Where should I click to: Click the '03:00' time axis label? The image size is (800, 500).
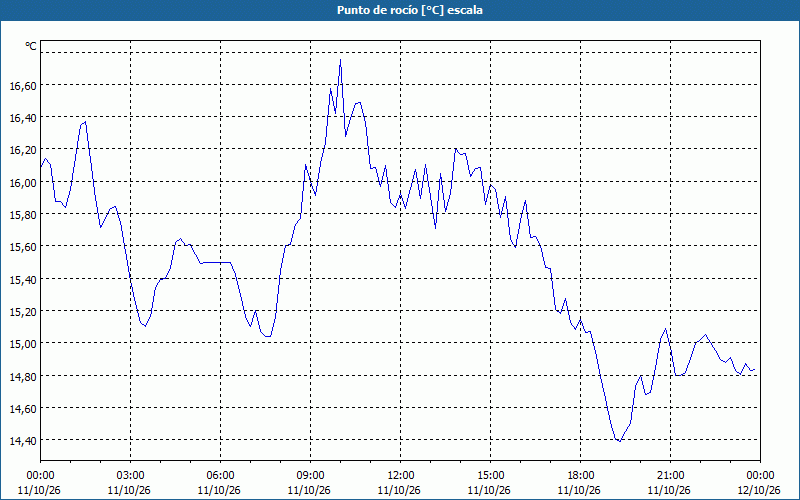pyautogui.click(x=131, y=476)
